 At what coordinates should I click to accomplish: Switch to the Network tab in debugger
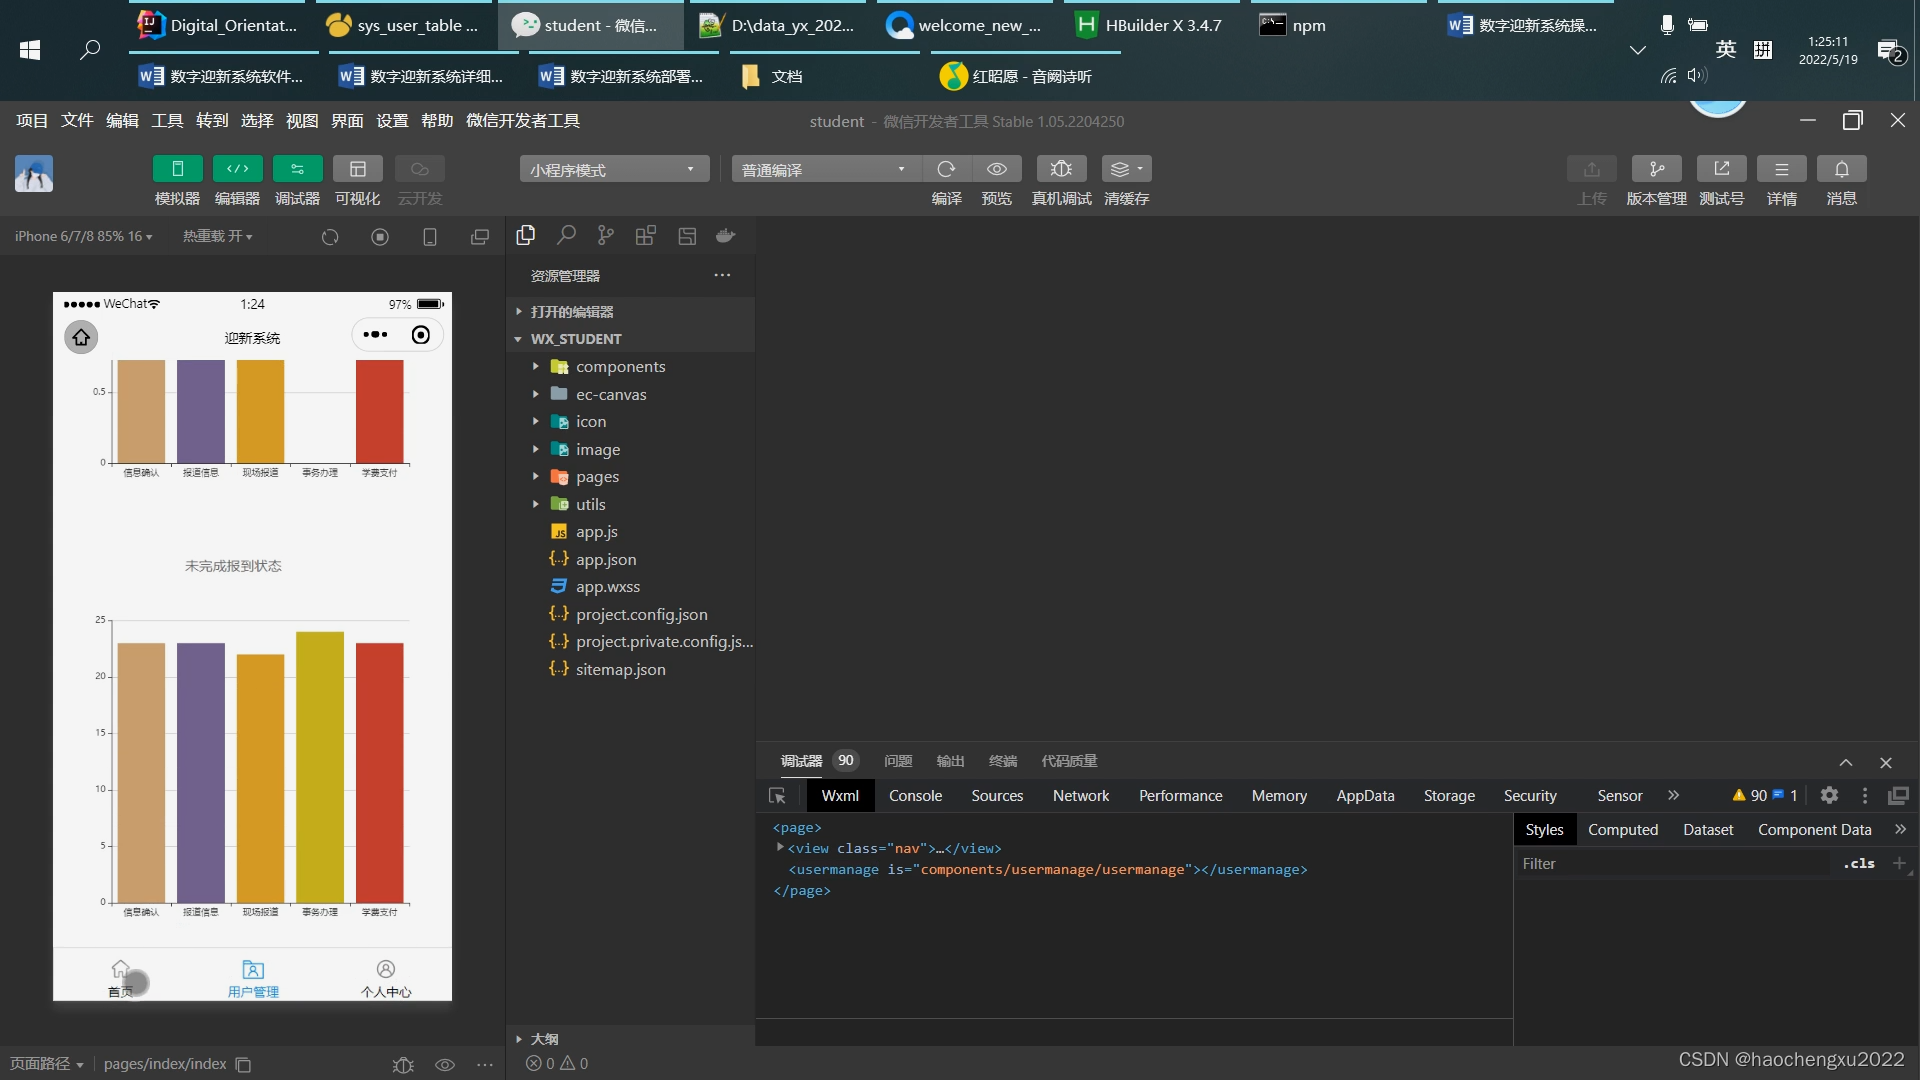pos(1080,794)
